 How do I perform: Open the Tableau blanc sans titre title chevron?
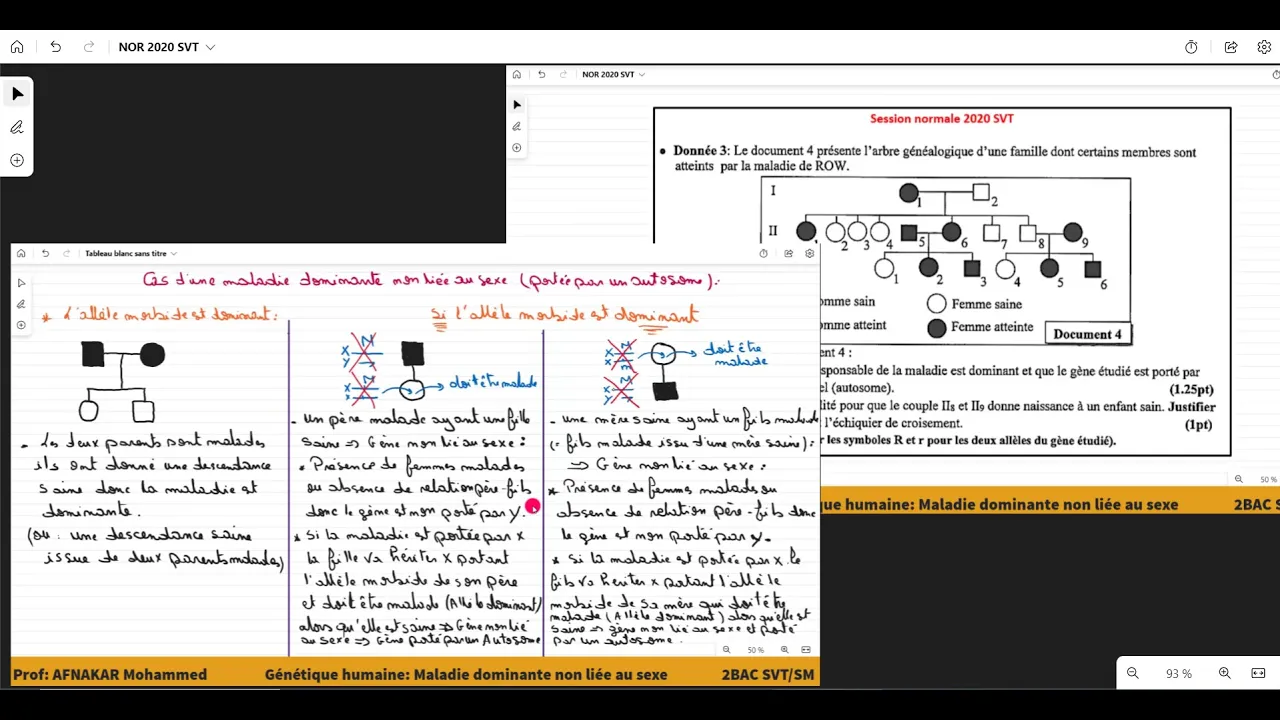(173, 254)
